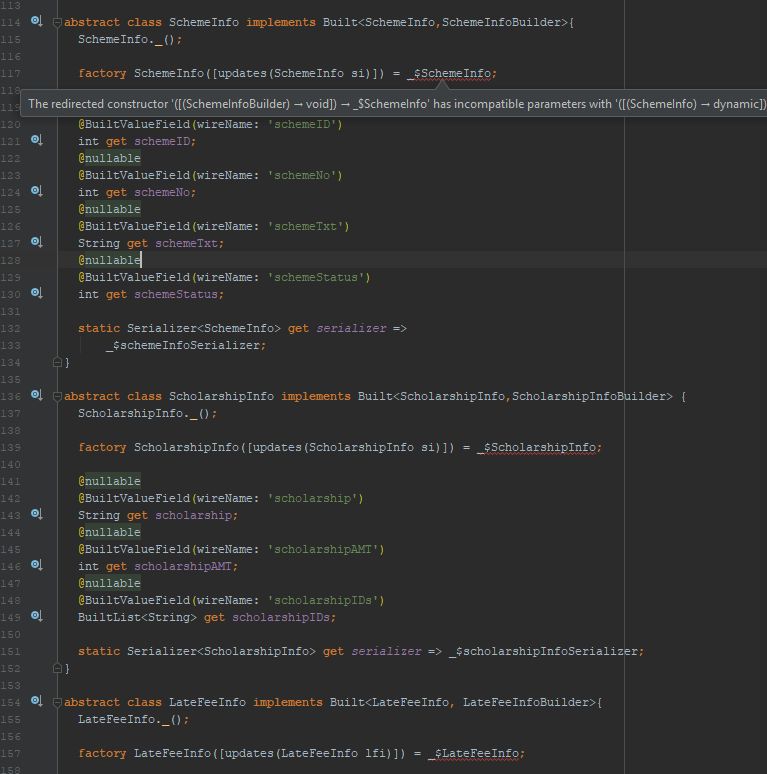Click gutter override icon beside schemeTxt getter
The image size is (767, 774).
tap(37, 242)
